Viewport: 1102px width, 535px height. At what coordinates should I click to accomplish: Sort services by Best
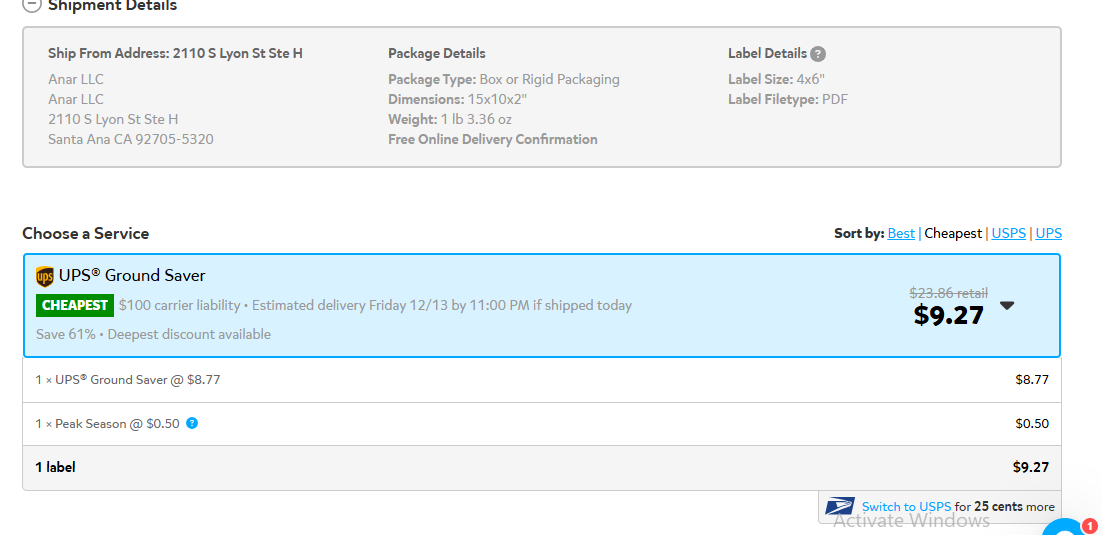[x=901, y=233]
